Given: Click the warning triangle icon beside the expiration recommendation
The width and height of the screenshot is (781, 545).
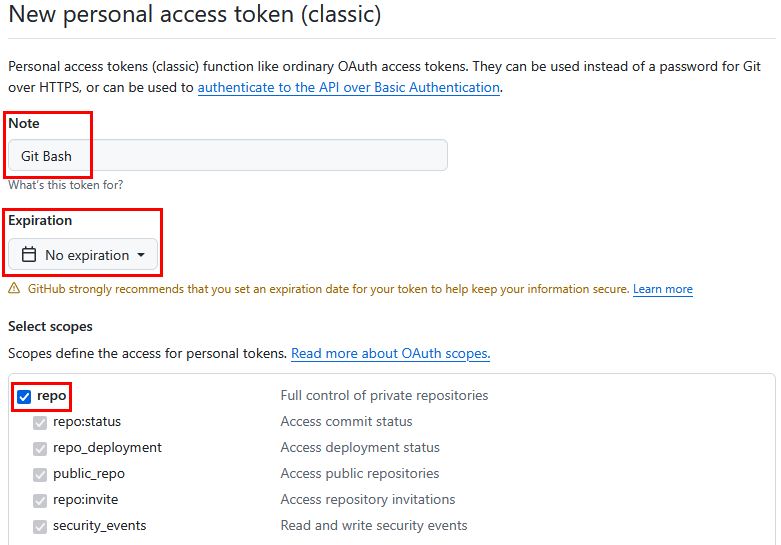Looking at the screenshot, I should pyautogui.click(x=14, y=289).
